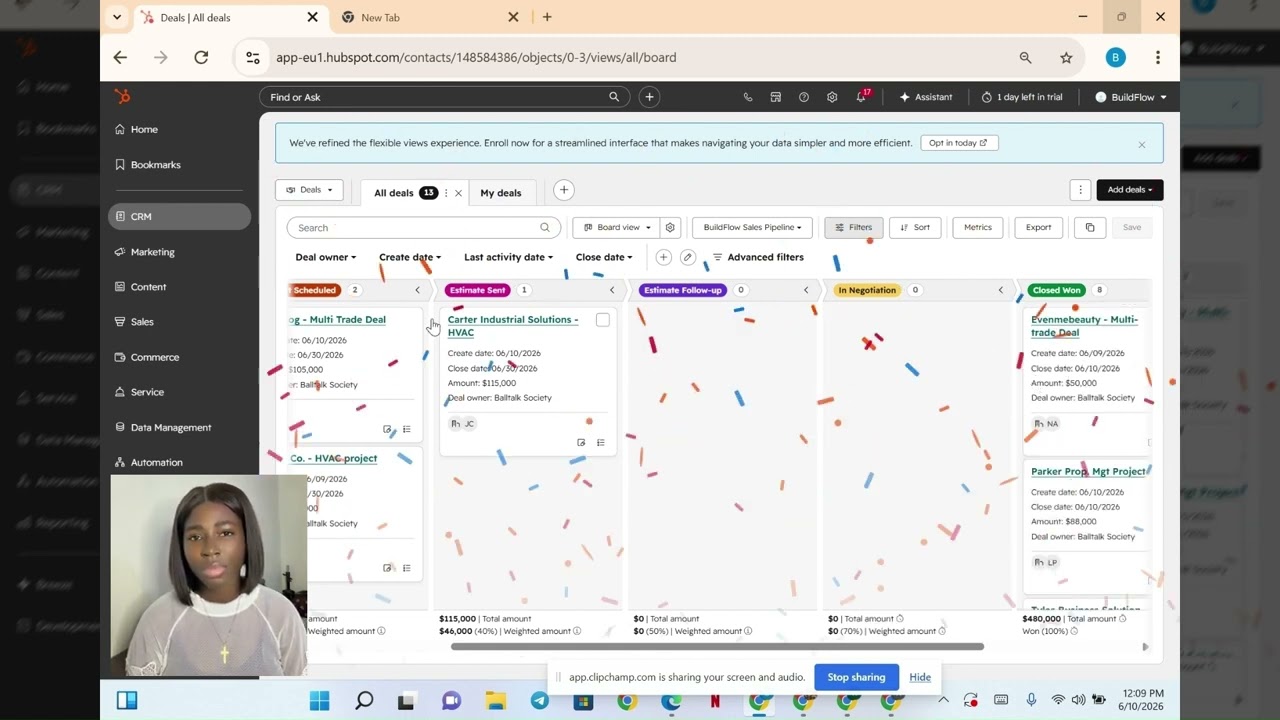Open HubSpot settings gear in top bar
This screenshot has width=1280, height=720.
832,97
